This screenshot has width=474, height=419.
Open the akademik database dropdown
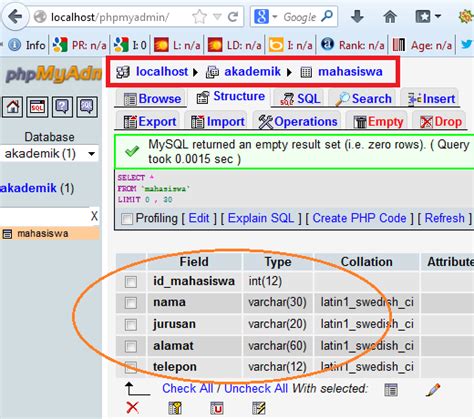pyautogui.click(x=49, y=154)
